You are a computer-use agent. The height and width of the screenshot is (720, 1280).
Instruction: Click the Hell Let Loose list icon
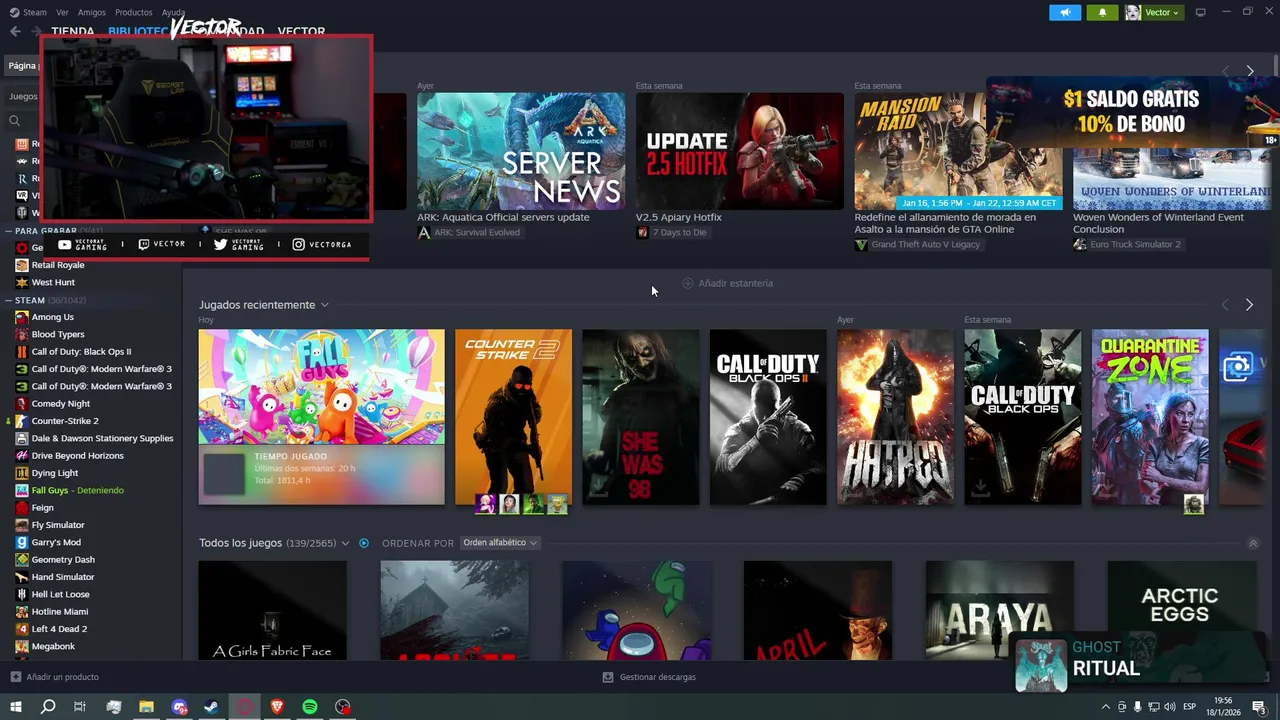22,594
